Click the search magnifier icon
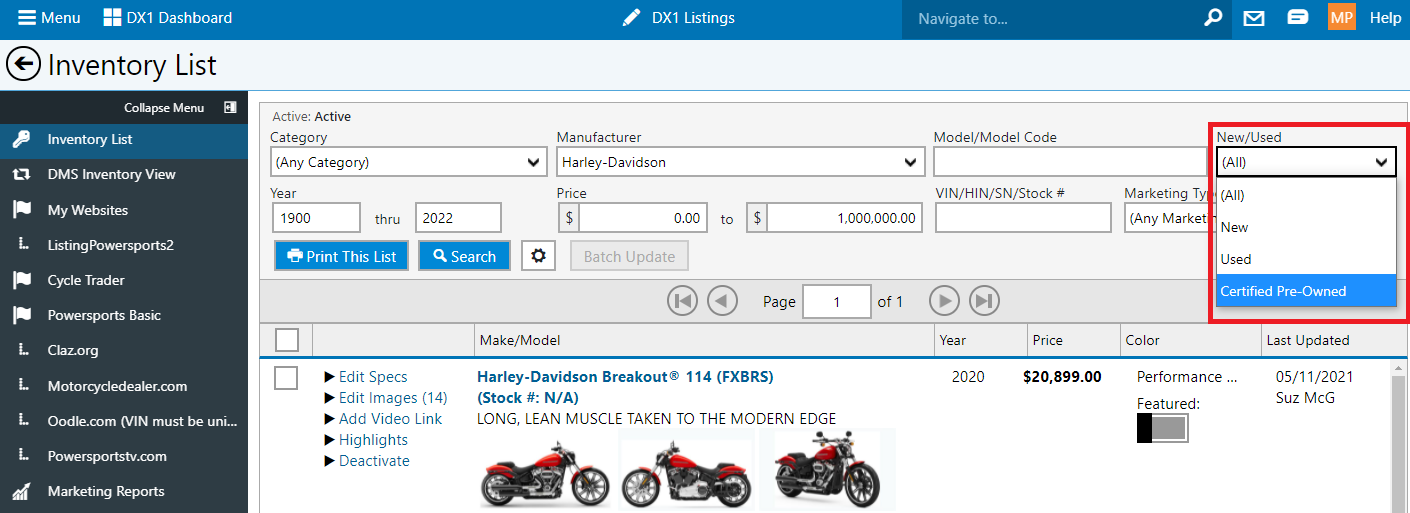 (1213, 18)
